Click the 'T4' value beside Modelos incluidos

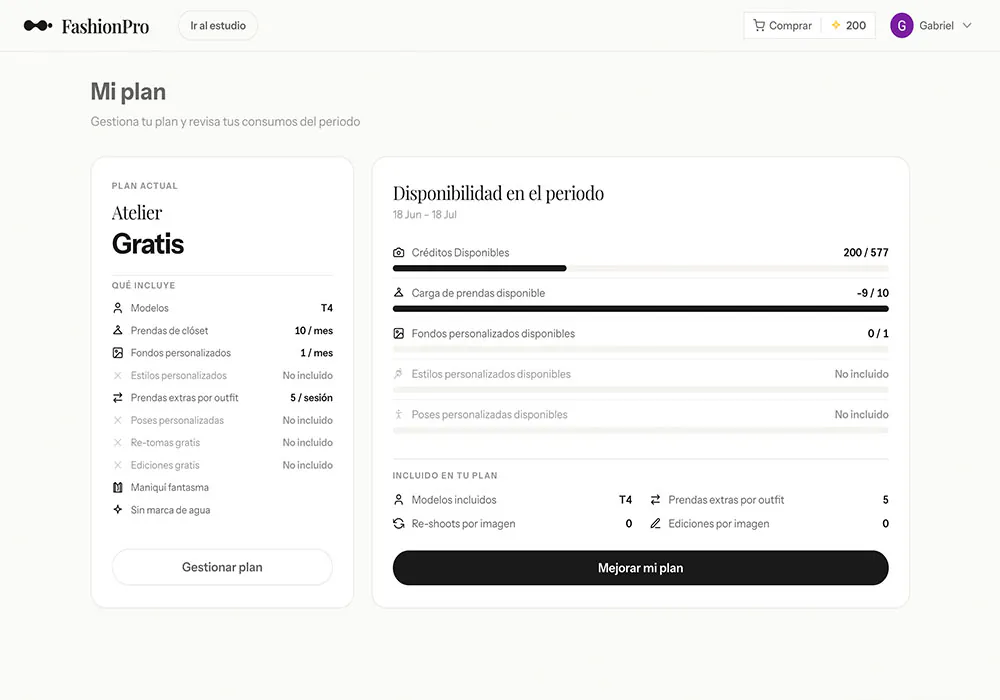[x=625, y=500]
